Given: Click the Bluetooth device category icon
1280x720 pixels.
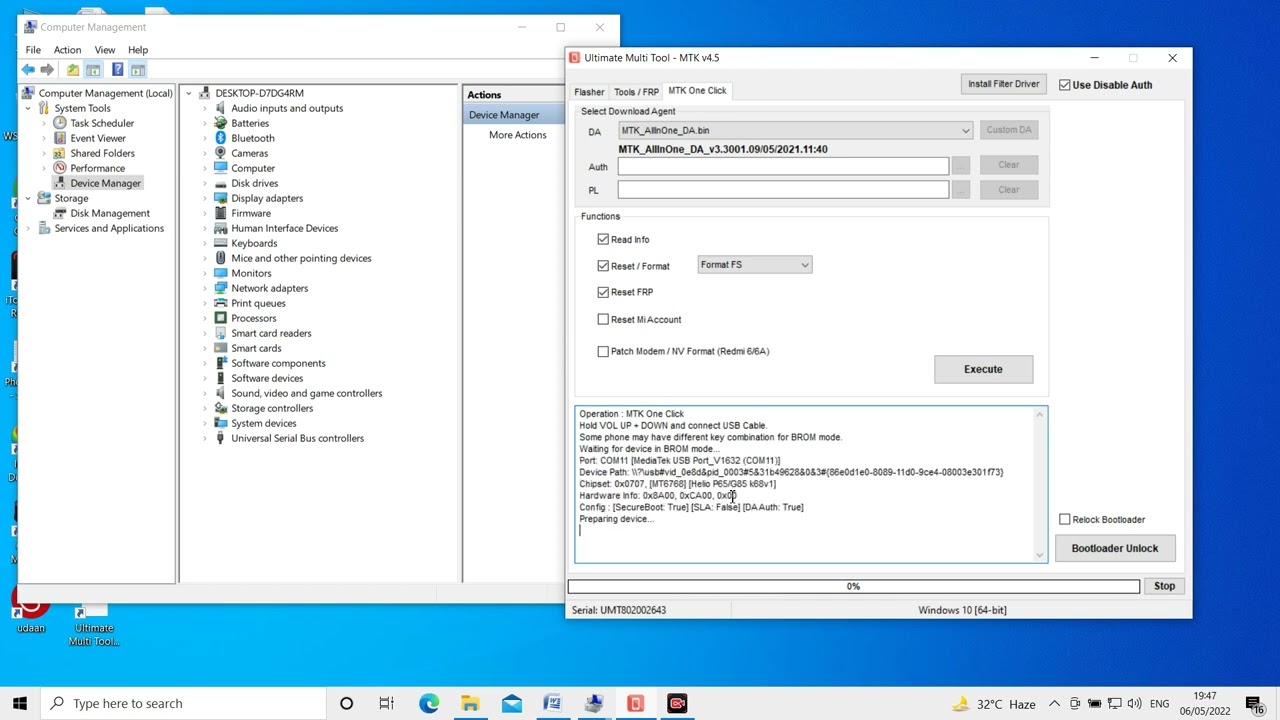Looking at the screenshot, I should click(x=220, y=138).
